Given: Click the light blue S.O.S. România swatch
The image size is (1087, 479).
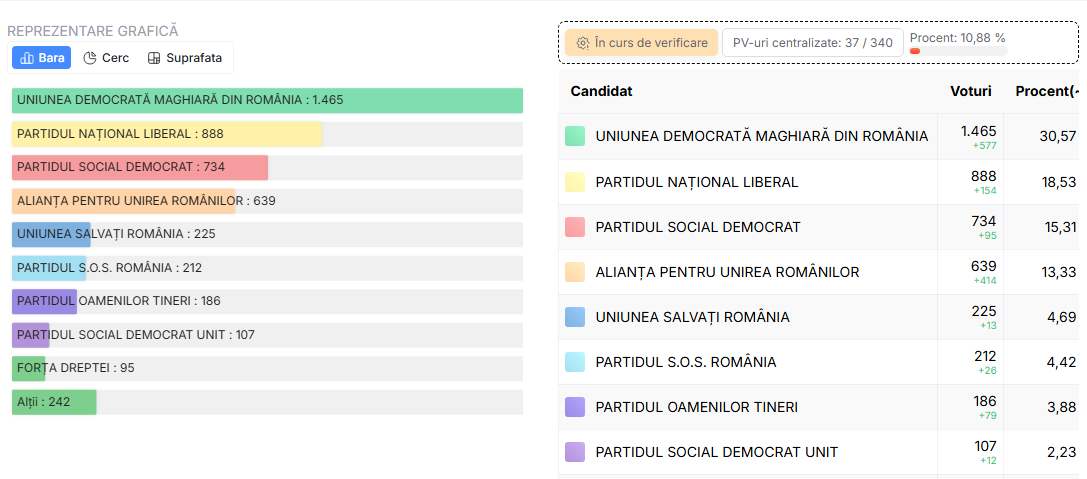Looking at the screenshot, I should click(575, 362).
